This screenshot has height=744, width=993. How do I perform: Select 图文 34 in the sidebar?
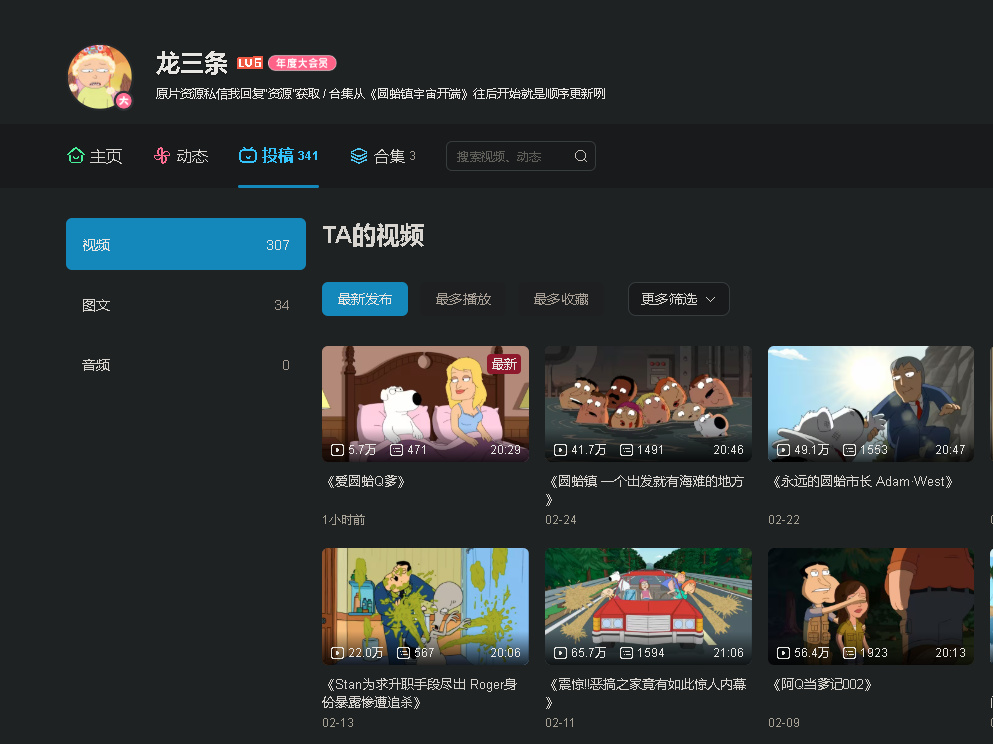click(x=186, y=305)
